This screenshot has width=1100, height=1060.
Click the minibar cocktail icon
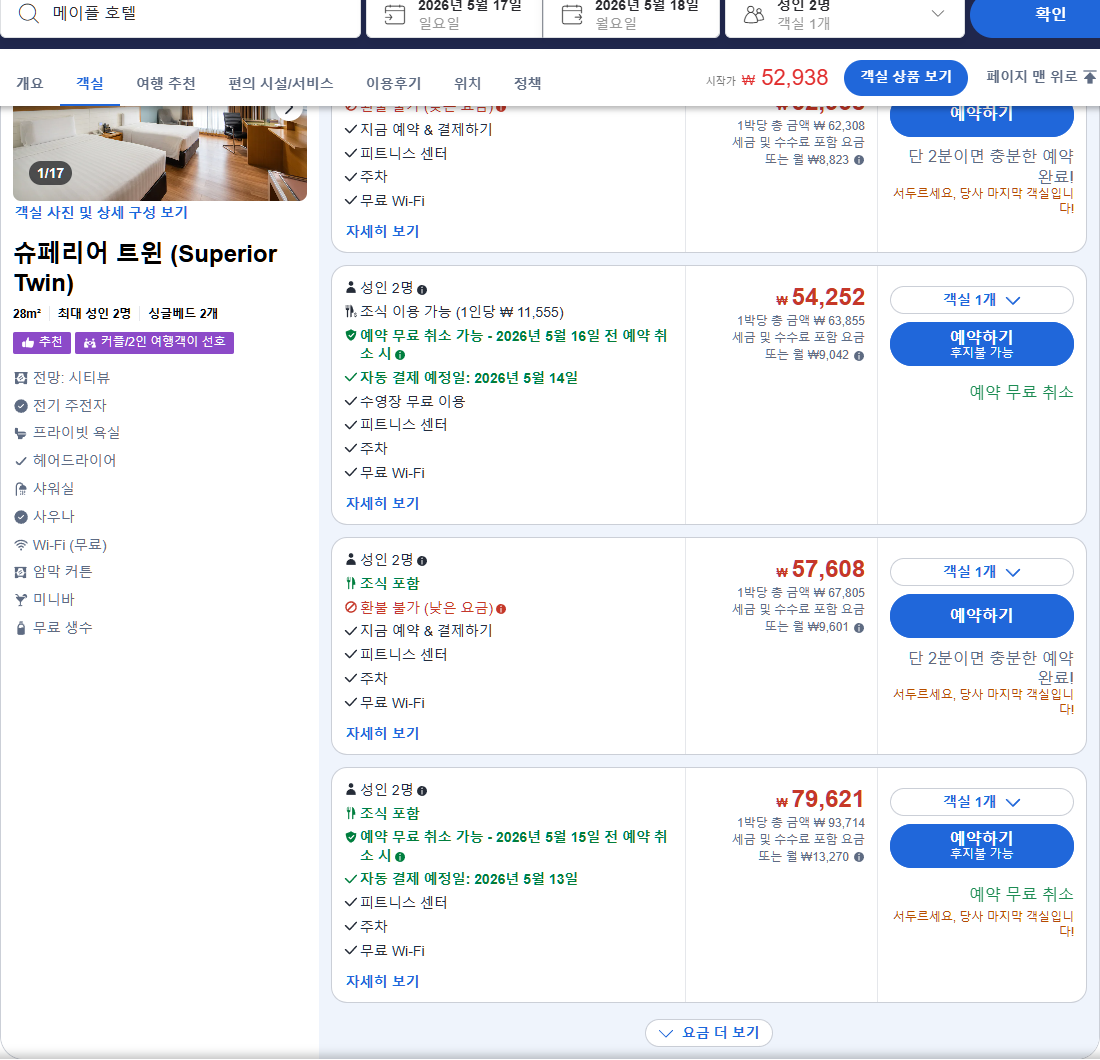click(21, 600)
